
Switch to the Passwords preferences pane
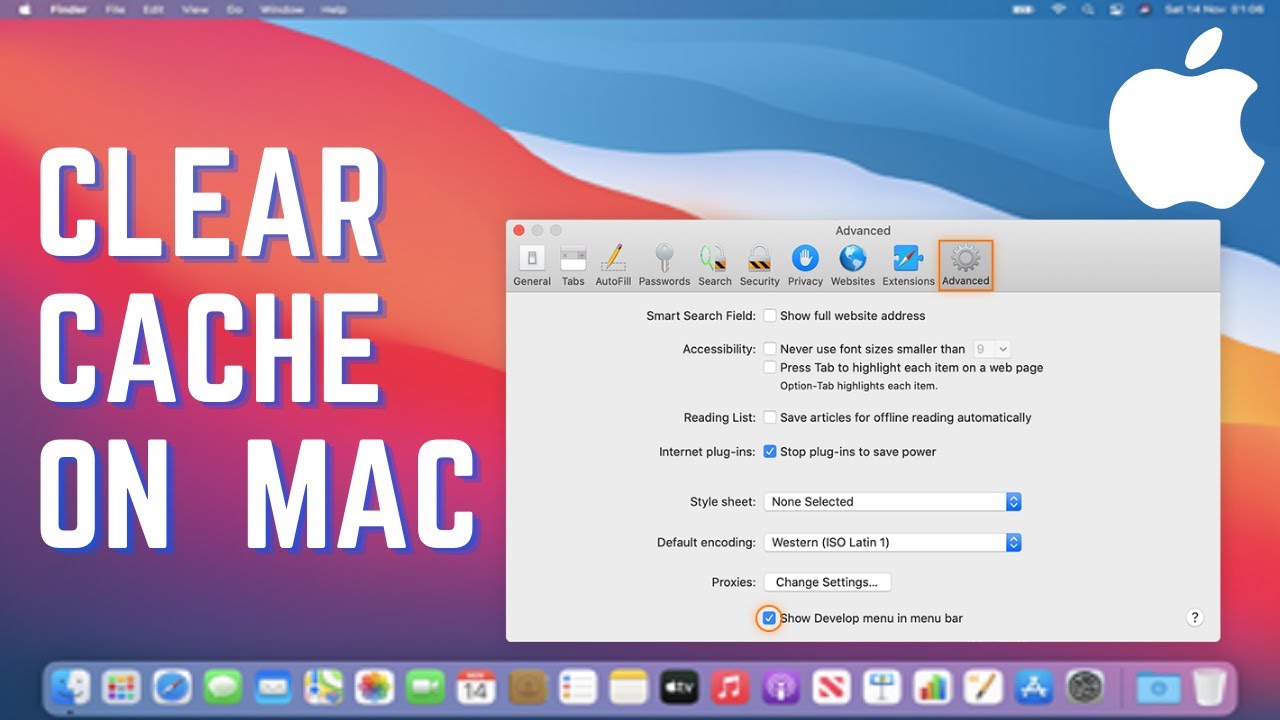pos(664,263)
